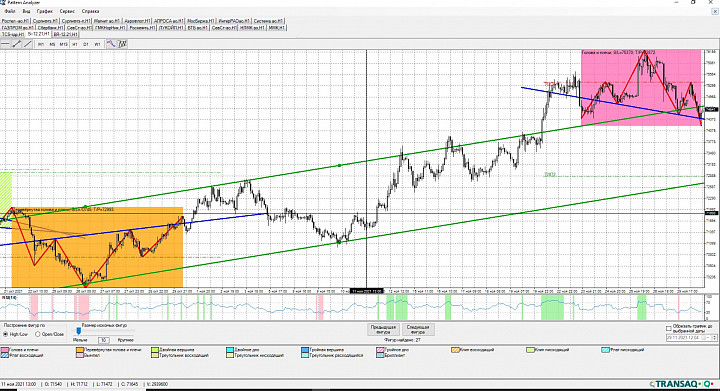This screenshot has height=391, width=720.
Task: Switch to the МосБиржа.H1 tab
Action: (x=201, y=21)
